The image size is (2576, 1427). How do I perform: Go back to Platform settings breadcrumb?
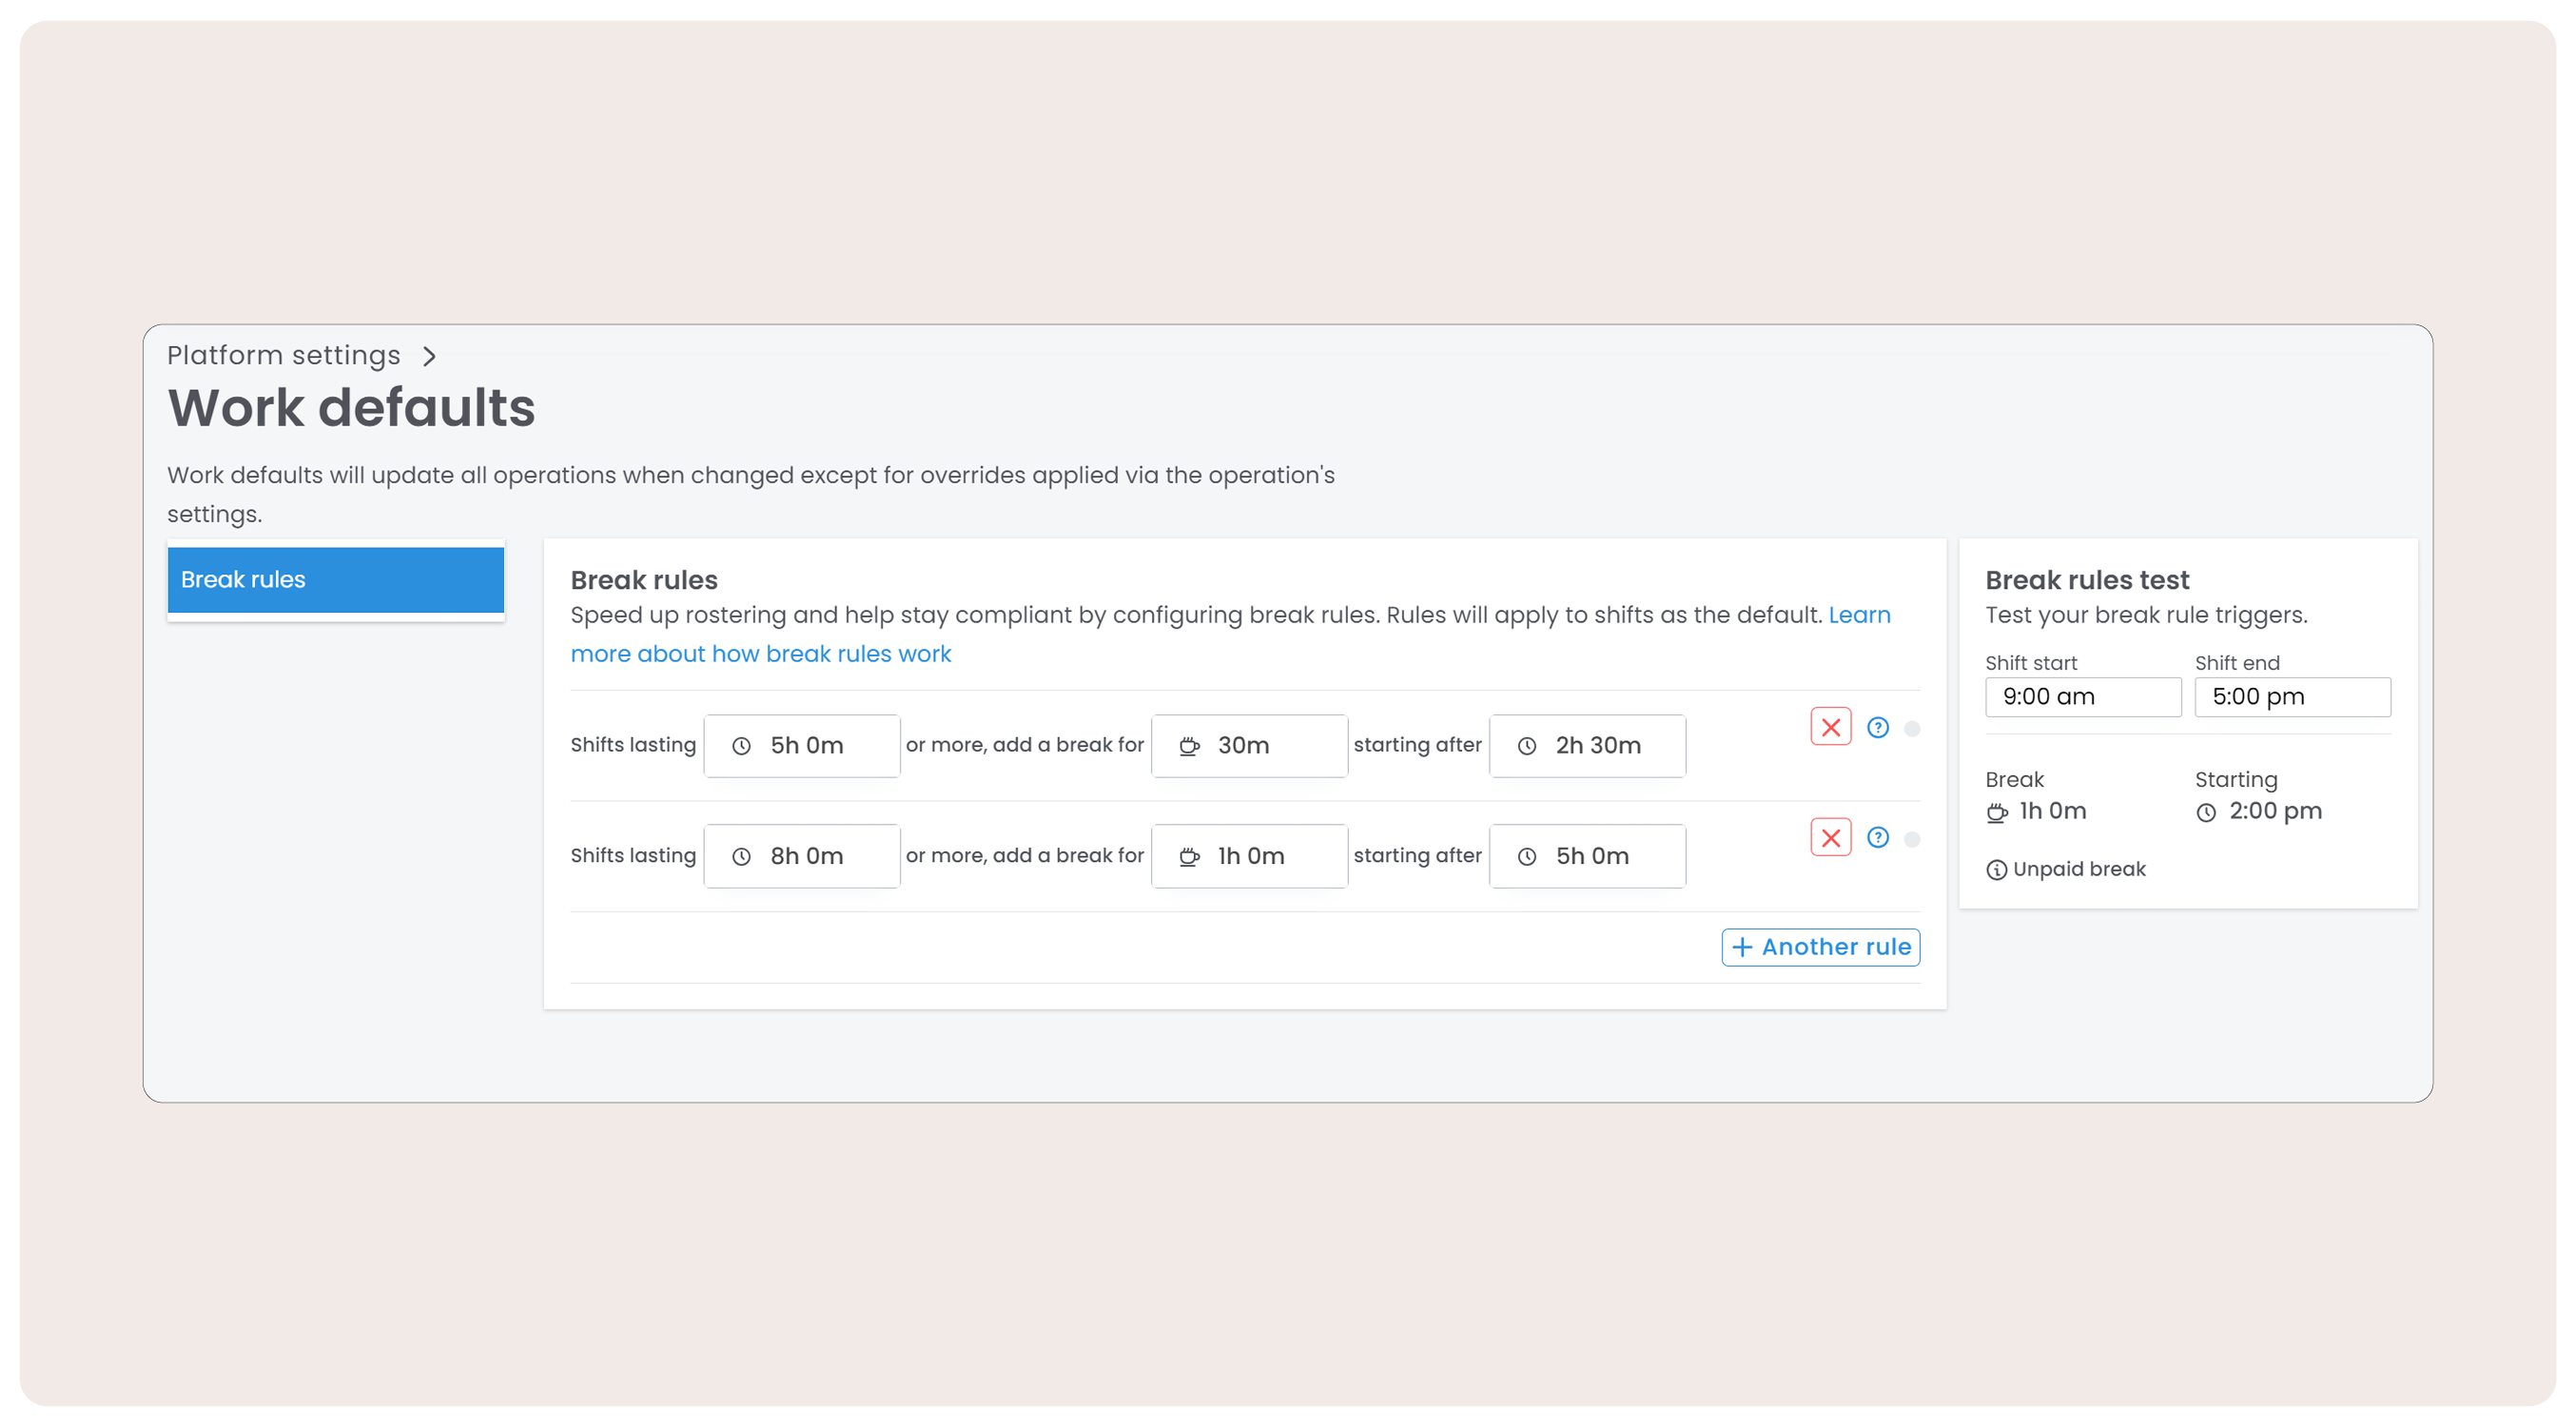[283, 355]
